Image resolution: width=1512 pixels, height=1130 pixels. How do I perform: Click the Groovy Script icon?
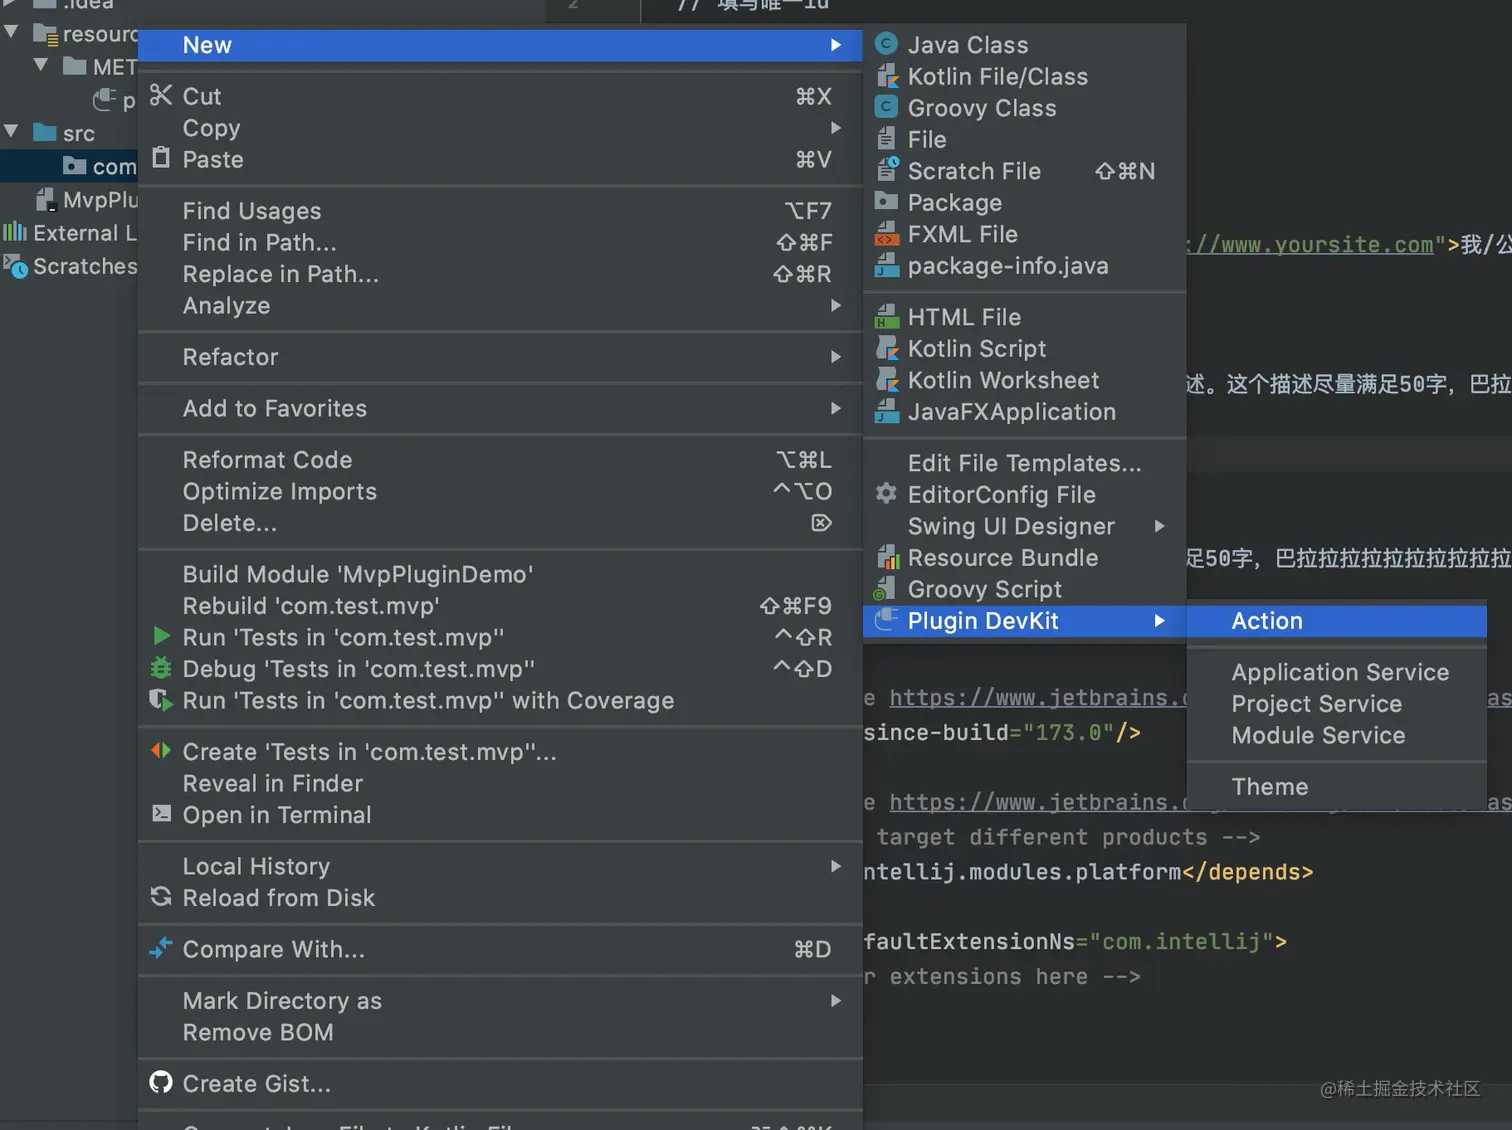886,589
